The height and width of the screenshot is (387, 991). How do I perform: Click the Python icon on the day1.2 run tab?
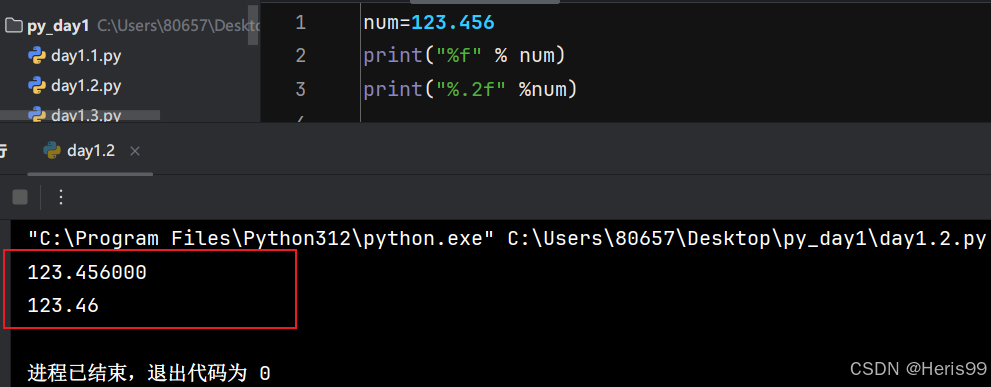(51, 150)
